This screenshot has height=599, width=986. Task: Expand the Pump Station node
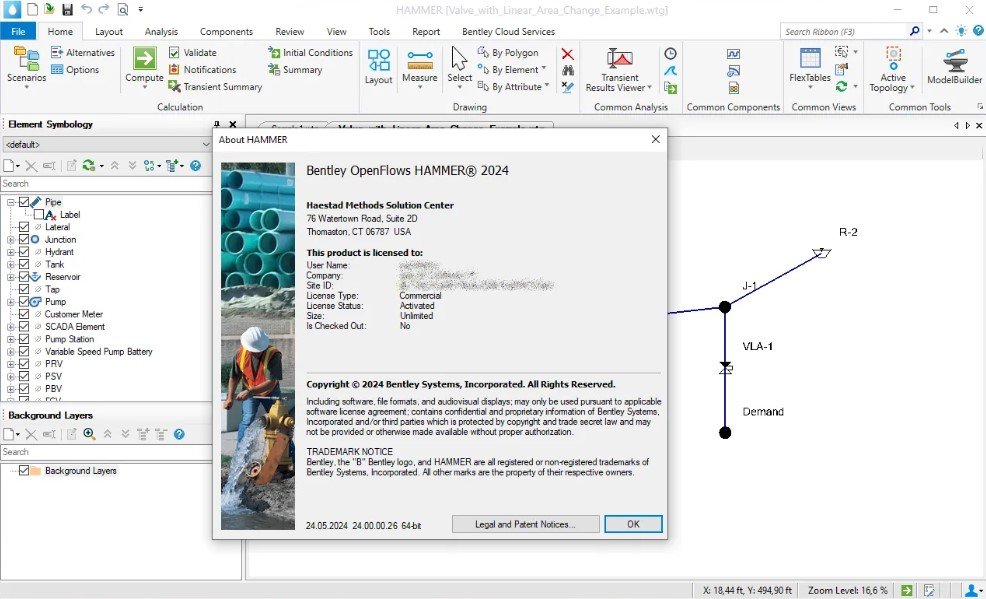click(11, 339)
